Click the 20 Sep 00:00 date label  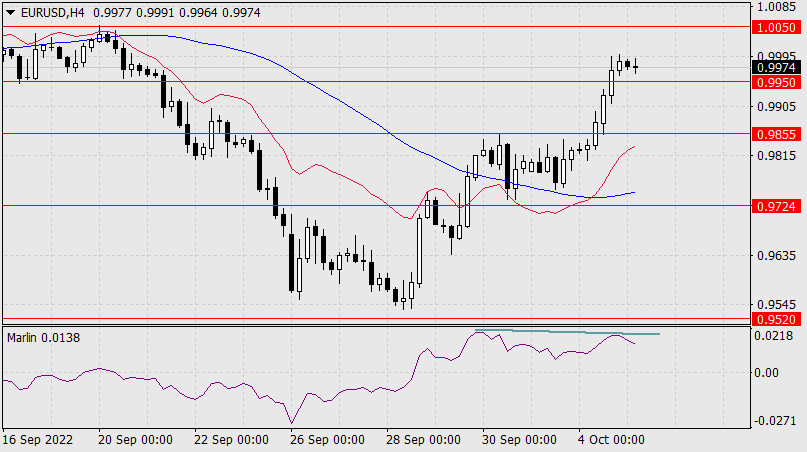tap(135, 440)
